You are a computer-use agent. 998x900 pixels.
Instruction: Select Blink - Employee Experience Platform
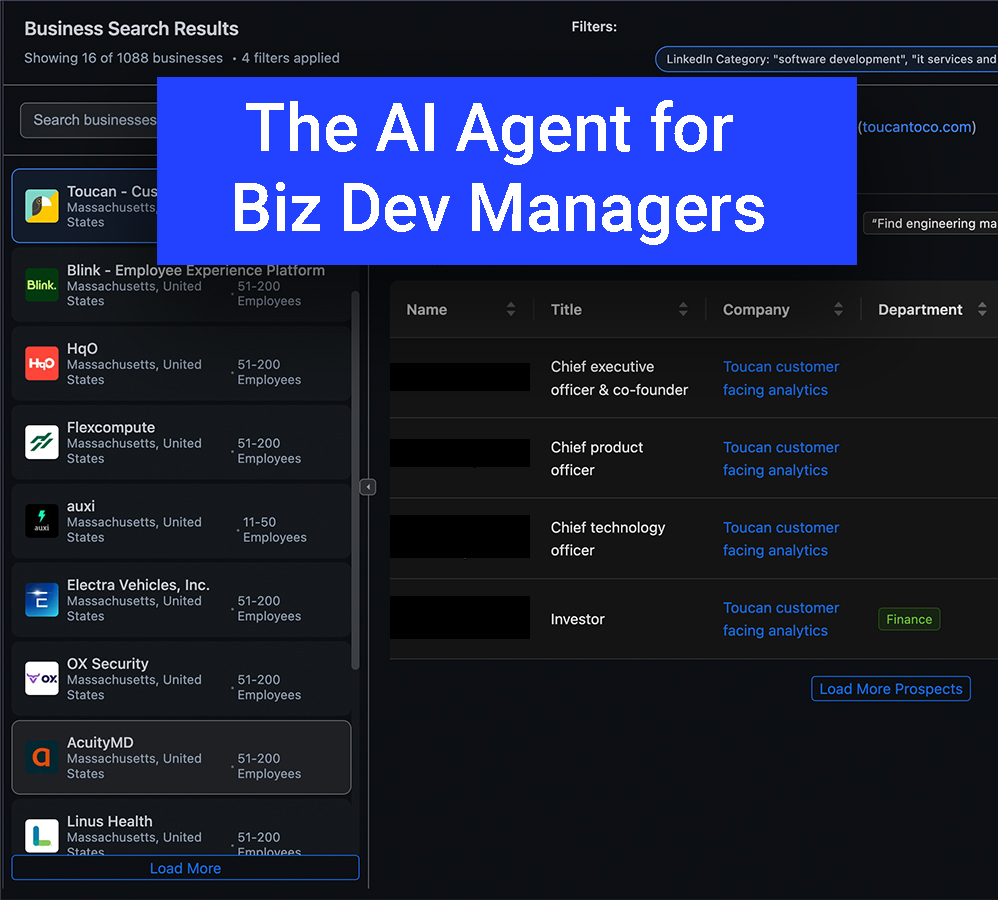(196, 270)
